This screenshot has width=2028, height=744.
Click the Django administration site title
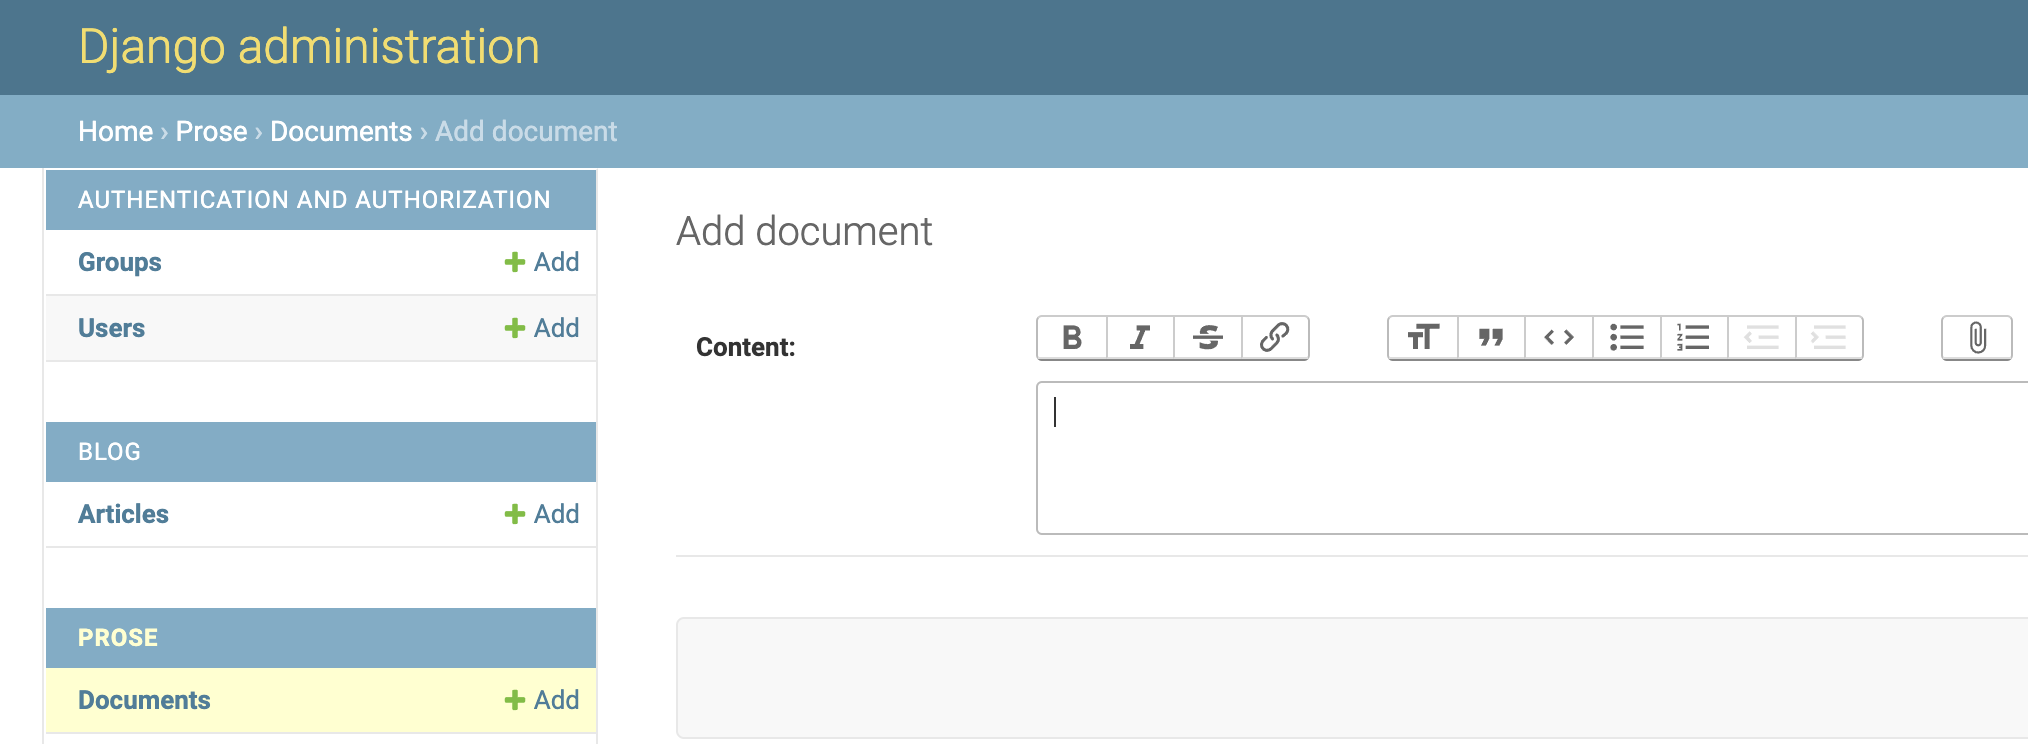309,47
